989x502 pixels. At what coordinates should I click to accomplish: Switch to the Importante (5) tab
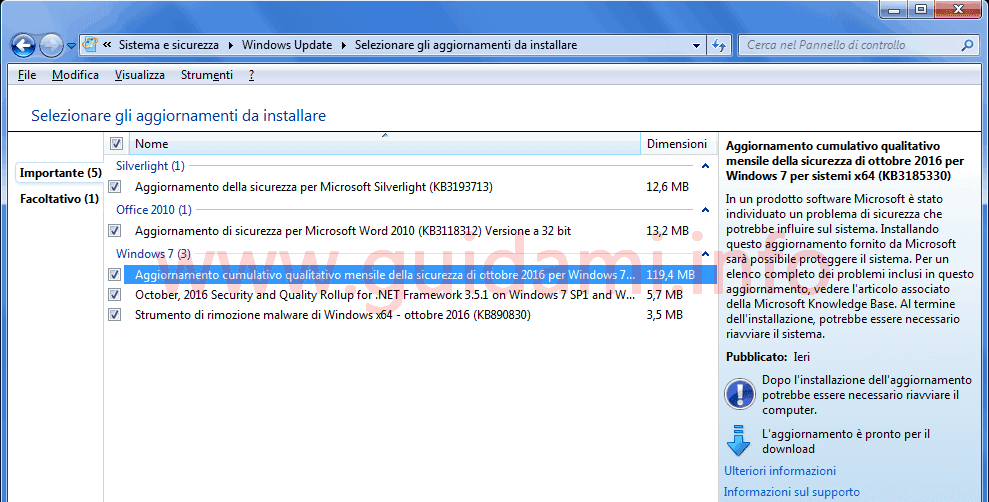[x=60, y=173]
